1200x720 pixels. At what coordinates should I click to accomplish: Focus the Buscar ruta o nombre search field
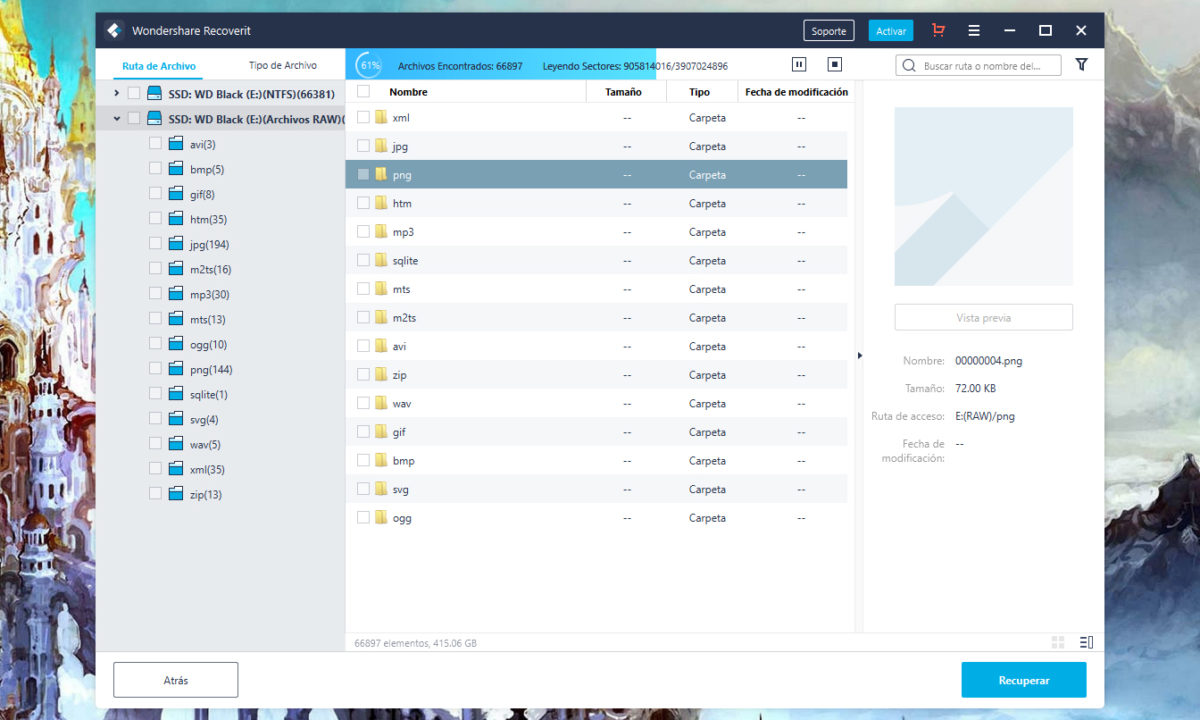coord(988,66)
